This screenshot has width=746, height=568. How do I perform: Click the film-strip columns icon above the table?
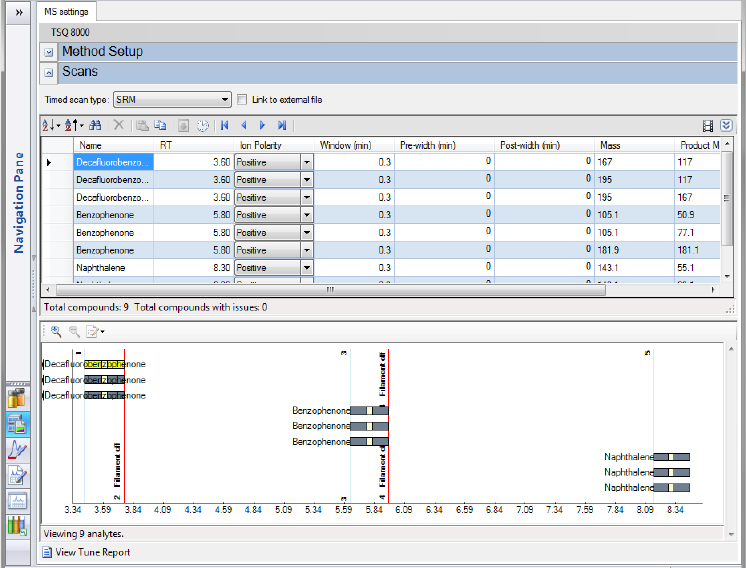click(708, 125)
